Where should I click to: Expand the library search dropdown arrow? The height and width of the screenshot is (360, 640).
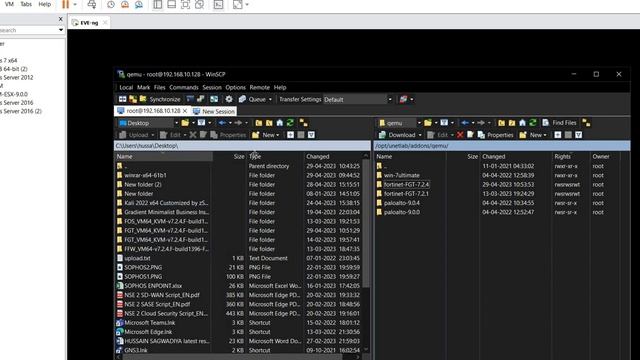[x=61, y=30]
